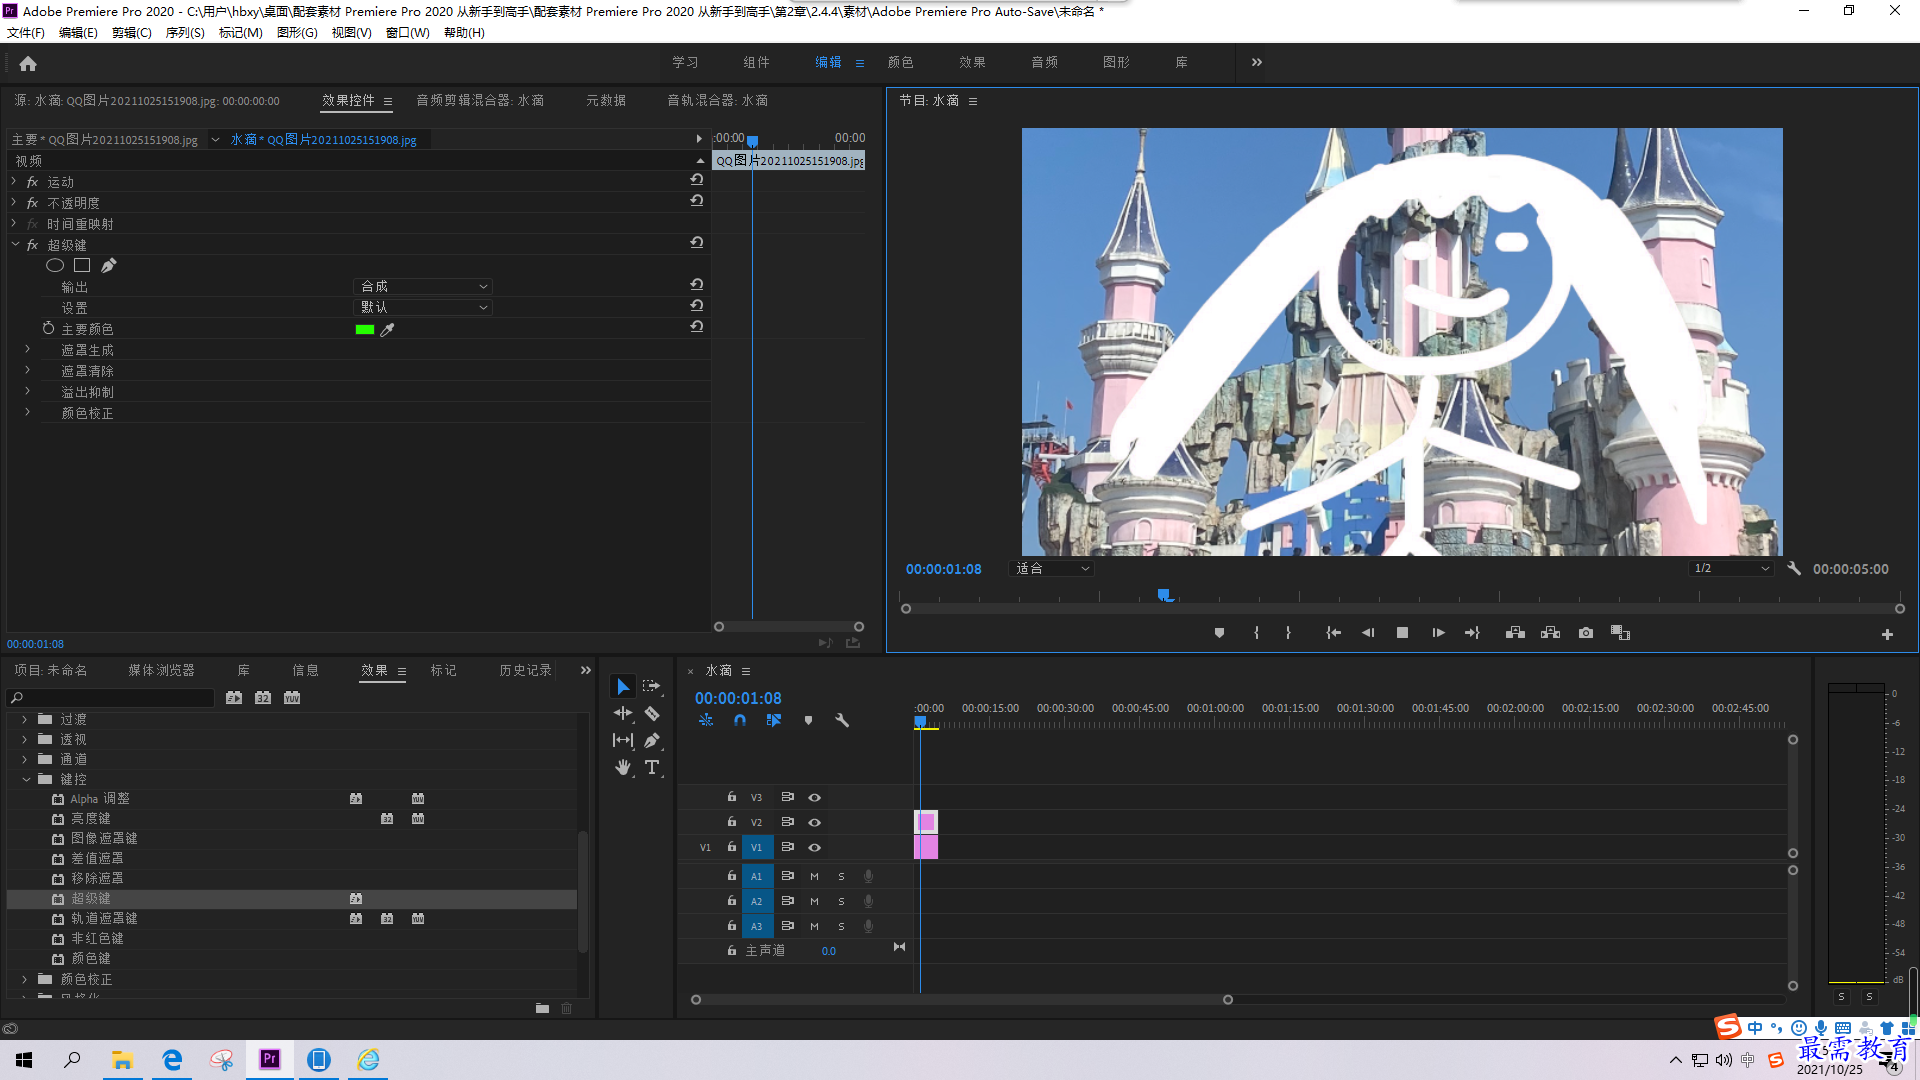The image size is (1920, 1080).
Task: Switch to the 音频 workspace
Action: [x=1044, y=62]
